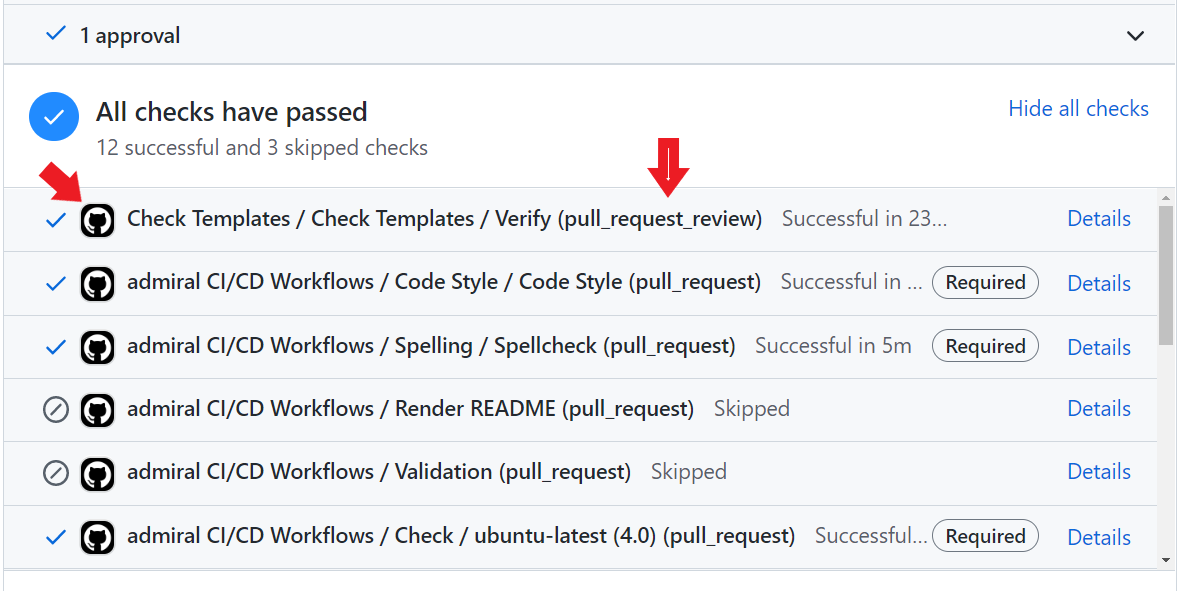Click the GitHub icon for Code Style check

pos(97,283)
